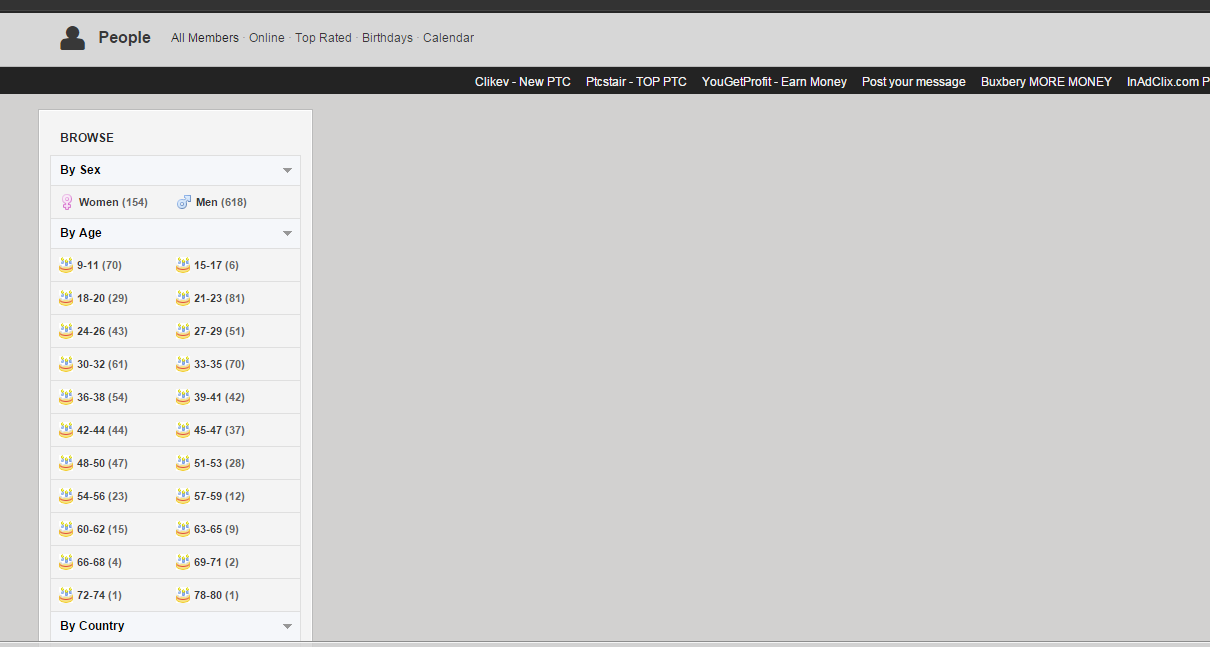Collapse the By Age section arrow
1210x647 pixels.
287,234
